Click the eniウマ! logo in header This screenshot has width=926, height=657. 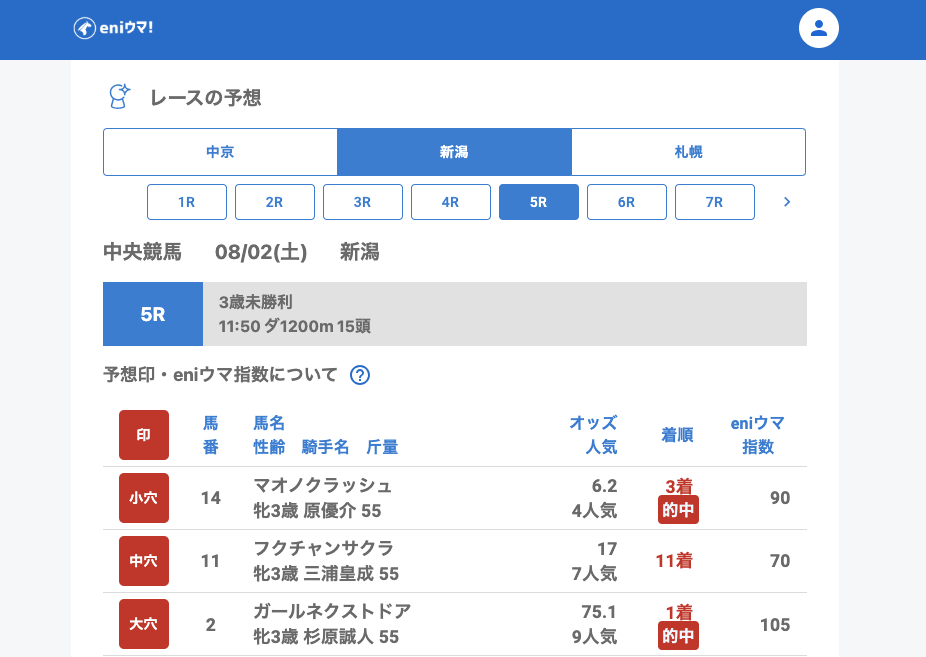coord(113,28)
